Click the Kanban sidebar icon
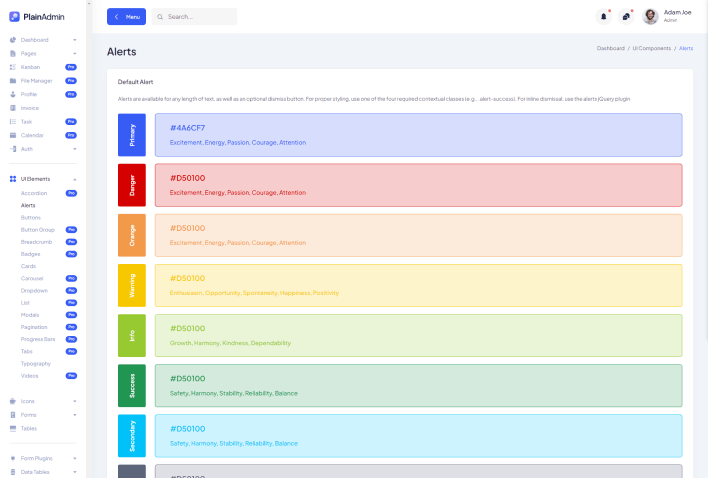The height and width of the screenshot is (478, 708). pos(13,67)
